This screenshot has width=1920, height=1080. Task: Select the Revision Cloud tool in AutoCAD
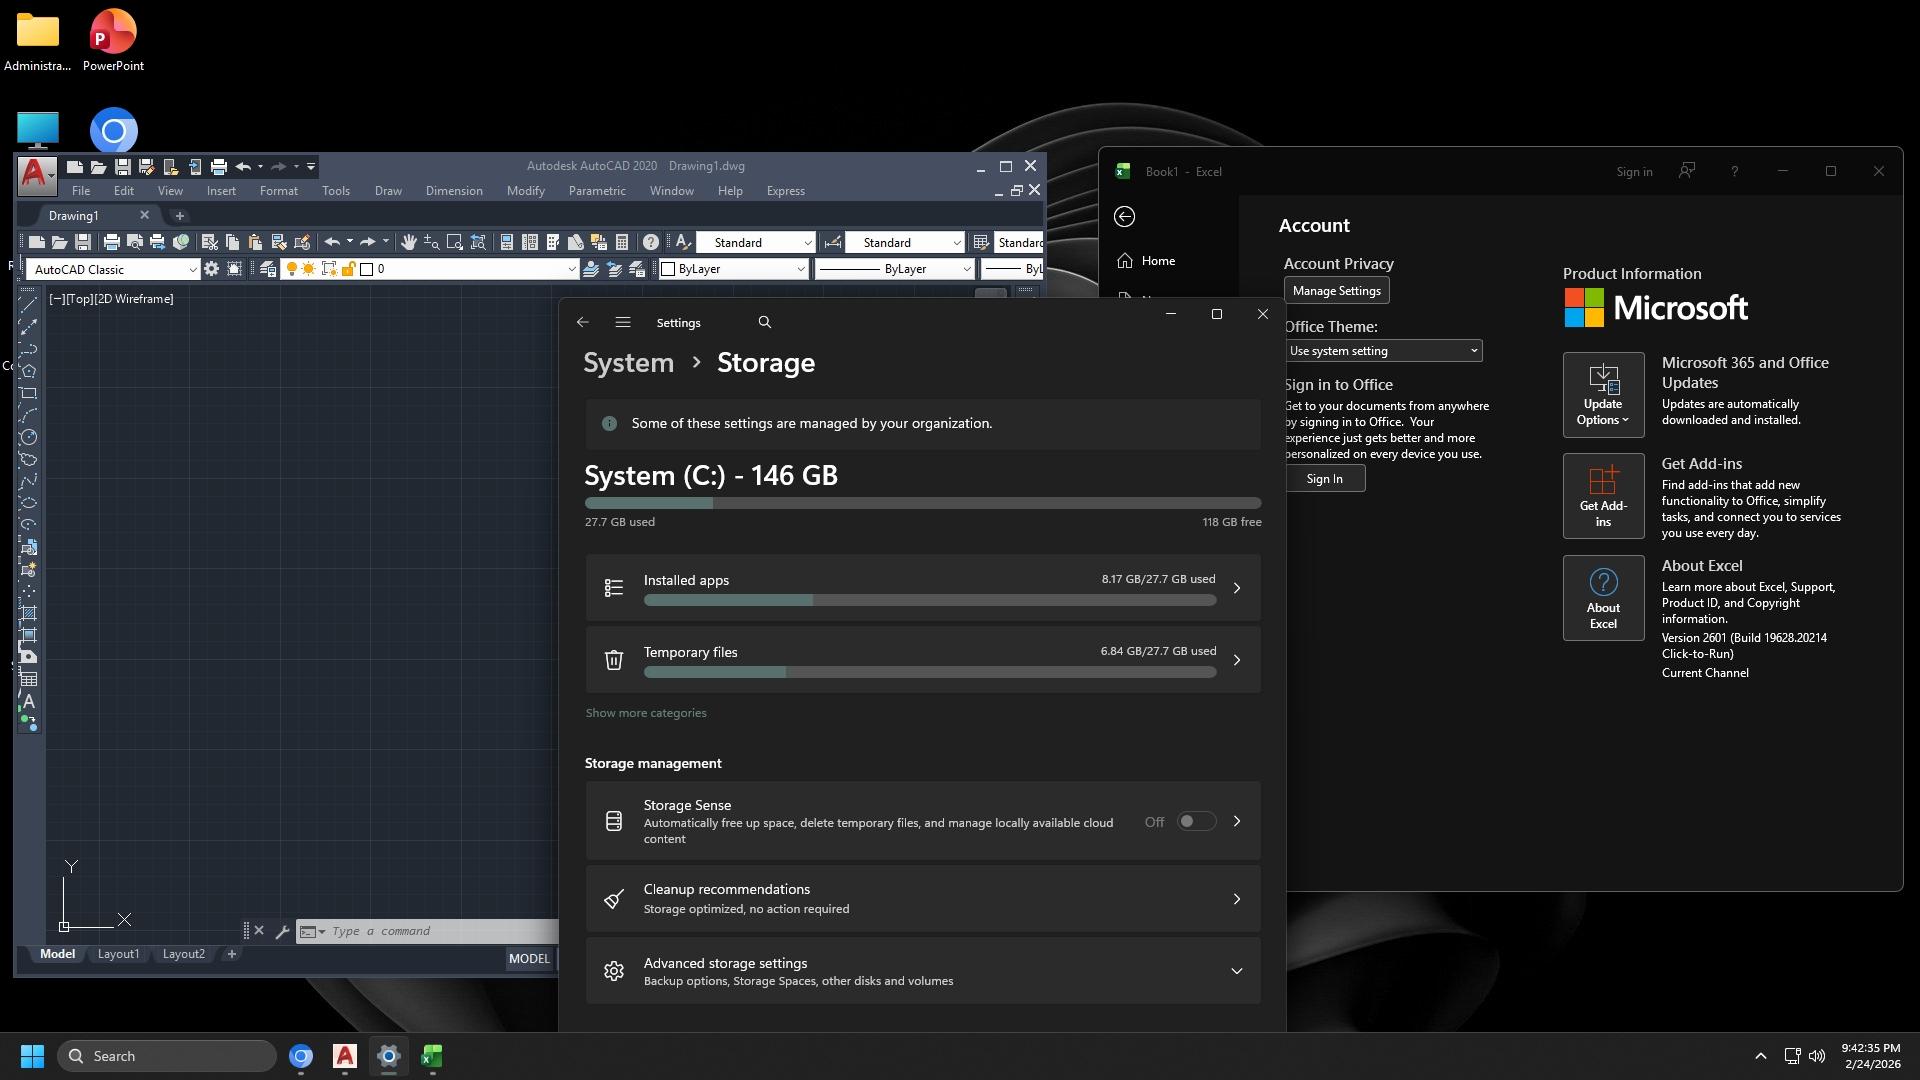(x=29, y=459)
